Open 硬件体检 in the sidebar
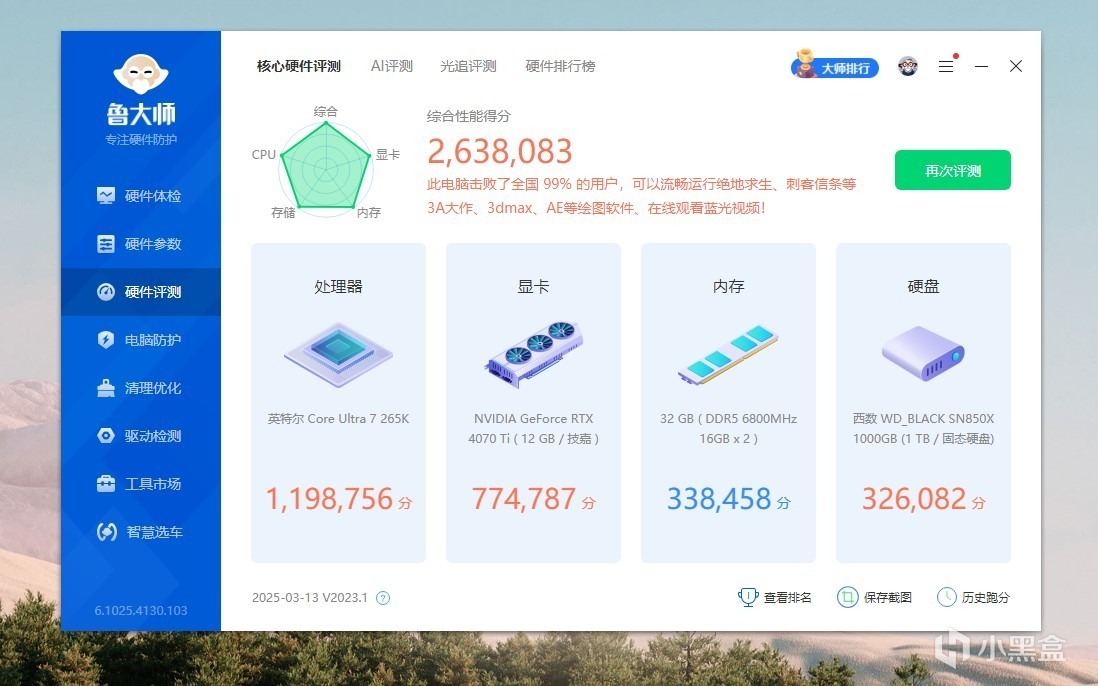The width and height of the screenshot is (1098, 686). pyautogui.click(x=140, y=196)
